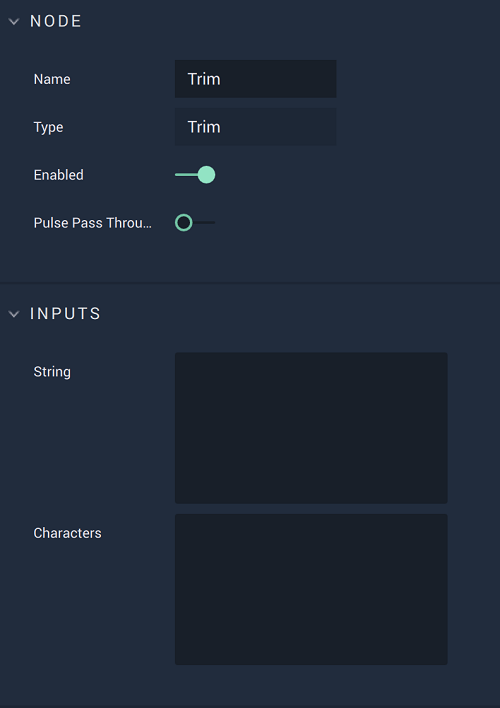The width and height of the screenshot is (500, 708).
Task: Click the Enabled label text
Action: 59,175
